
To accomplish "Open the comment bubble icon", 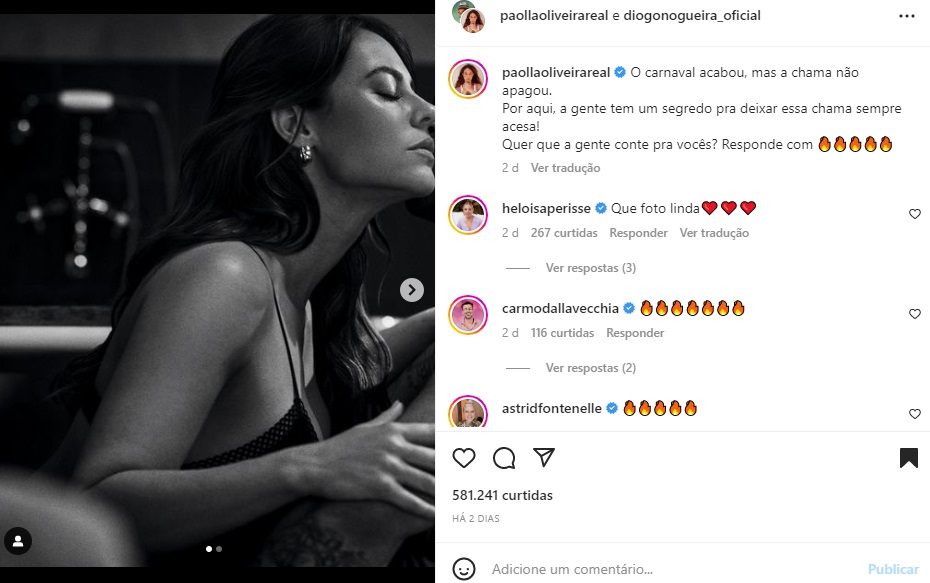I will click(x=504, y=458).
